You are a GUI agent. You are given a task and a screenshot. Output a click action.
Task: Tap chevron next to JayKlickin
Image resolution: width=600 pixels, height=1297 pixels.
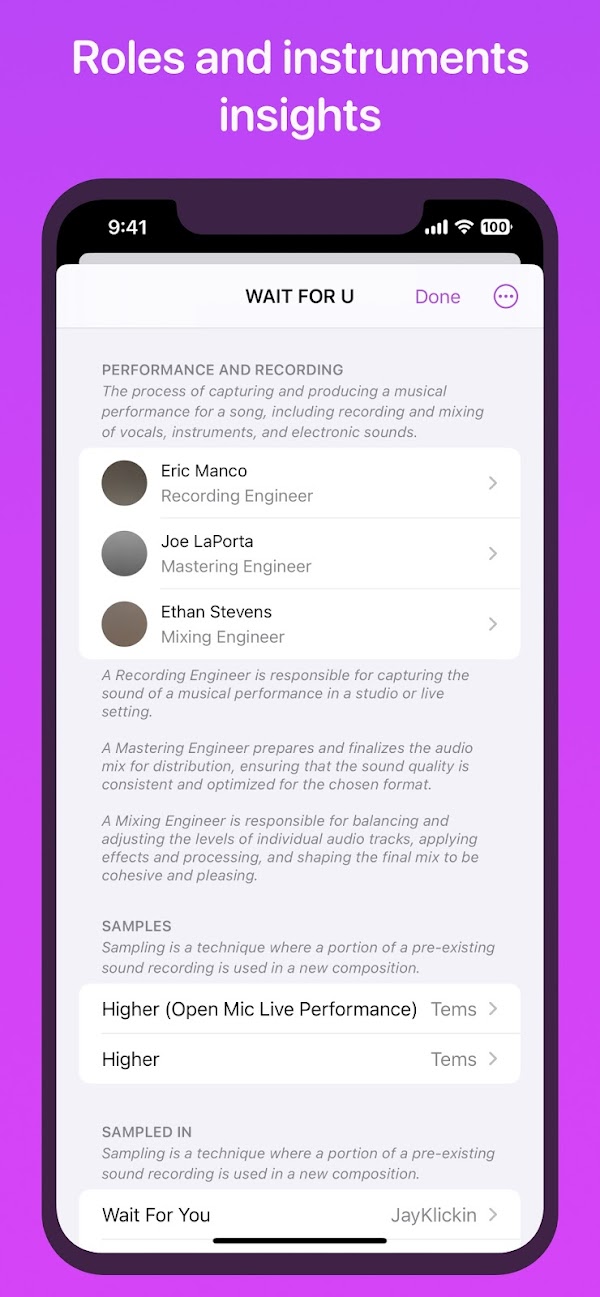[492, 1215]
